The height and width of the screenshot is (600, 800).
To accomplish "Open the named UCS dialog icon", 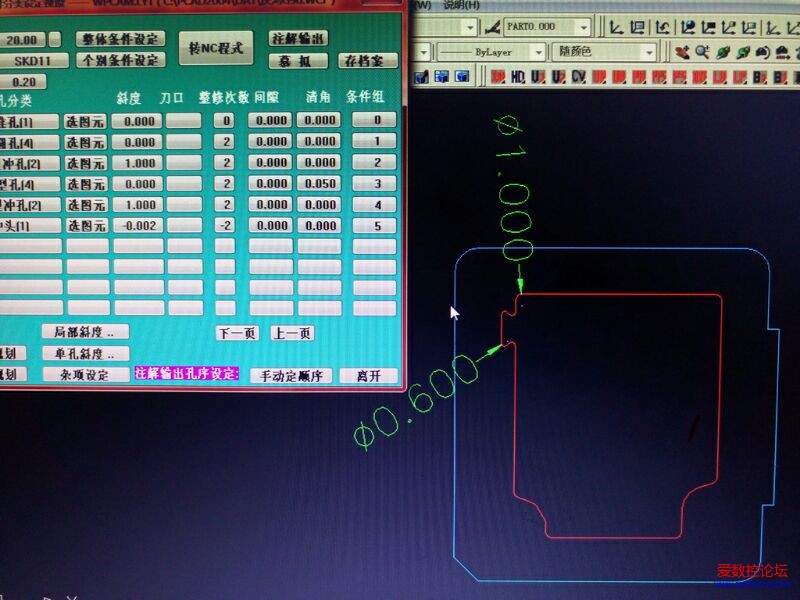I will [637, 27].
